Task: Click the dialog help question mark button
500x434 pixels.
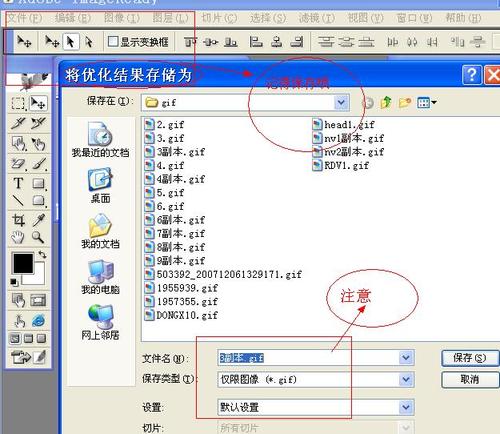Action: coord(472,75)
